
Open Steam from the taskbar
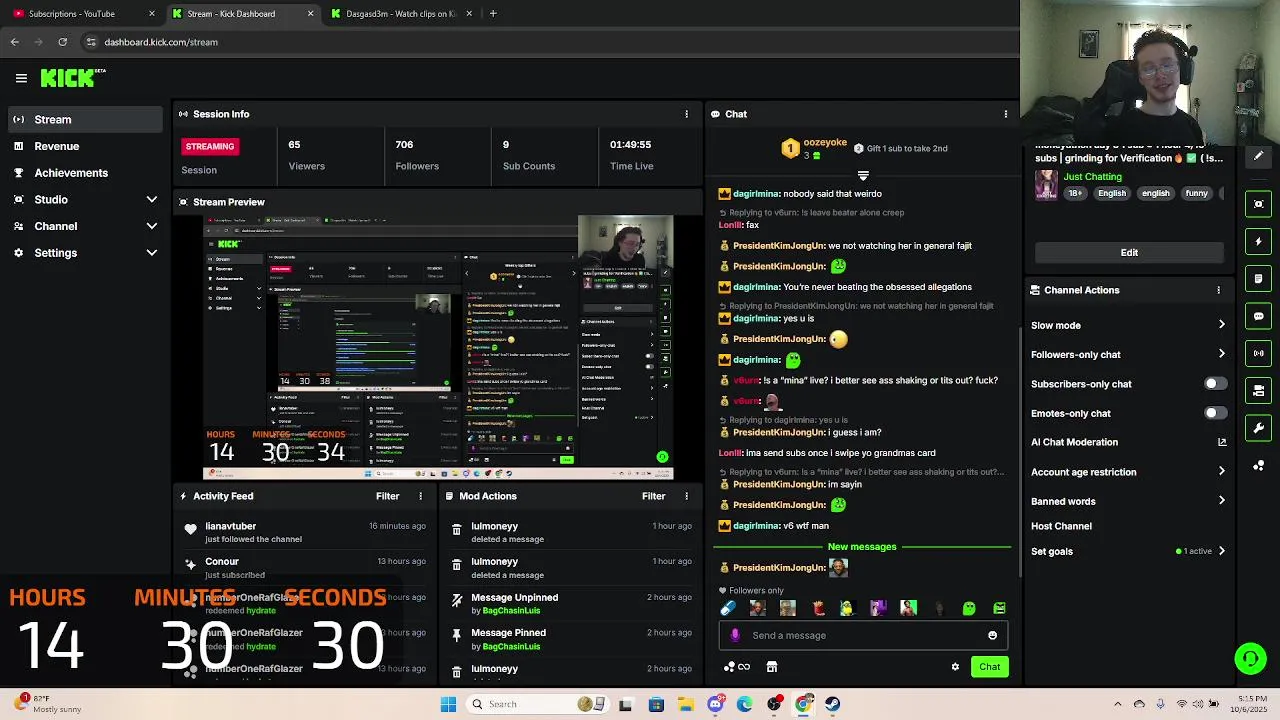(x=833, y=704)
